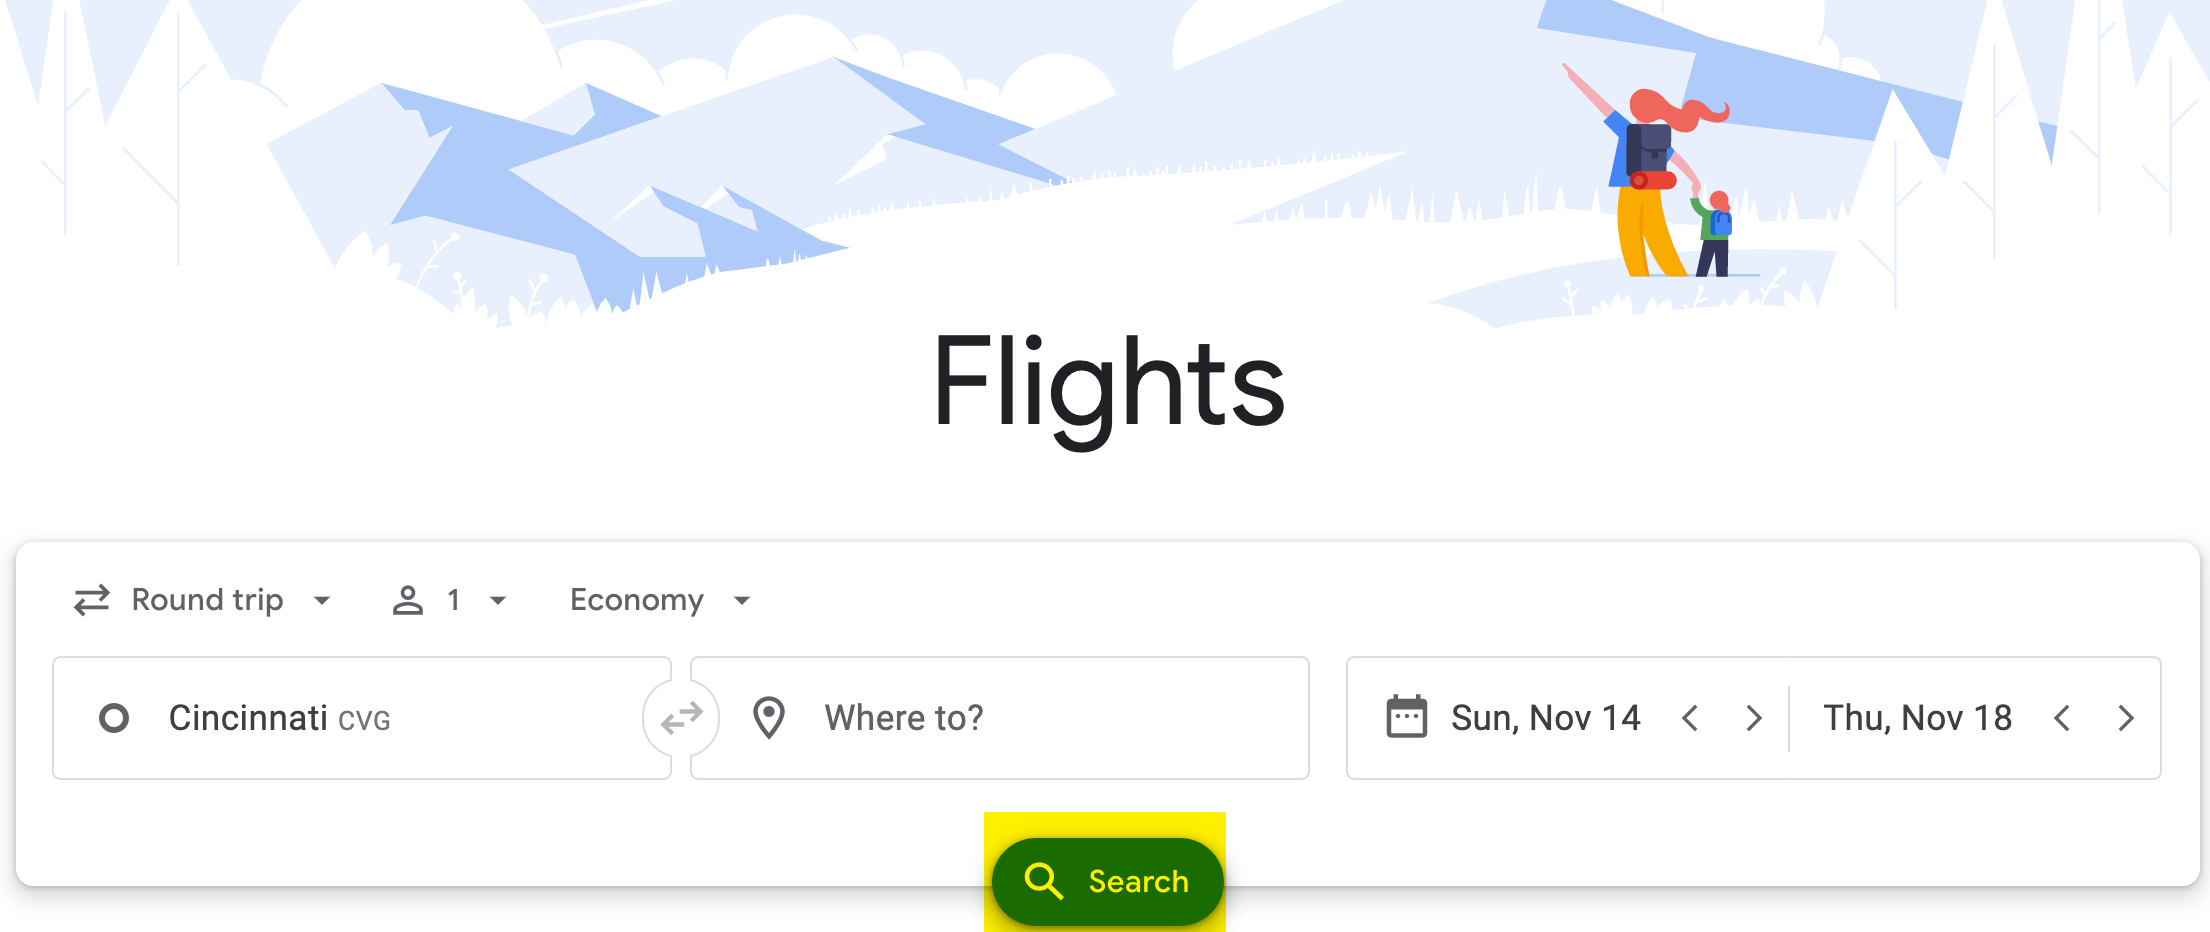Focus the 'Where to?' destination field

click(1000, 718)
